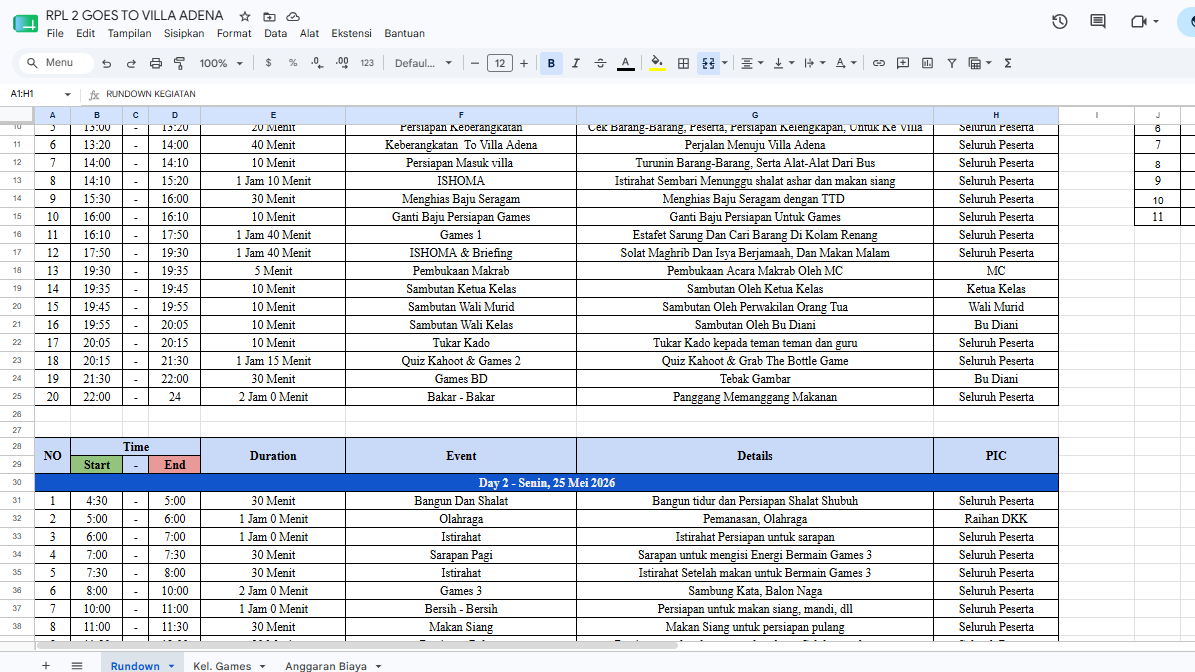Decrease font size minus button
This screenshot has width=1195, height=672.
[x=475, y=63]
